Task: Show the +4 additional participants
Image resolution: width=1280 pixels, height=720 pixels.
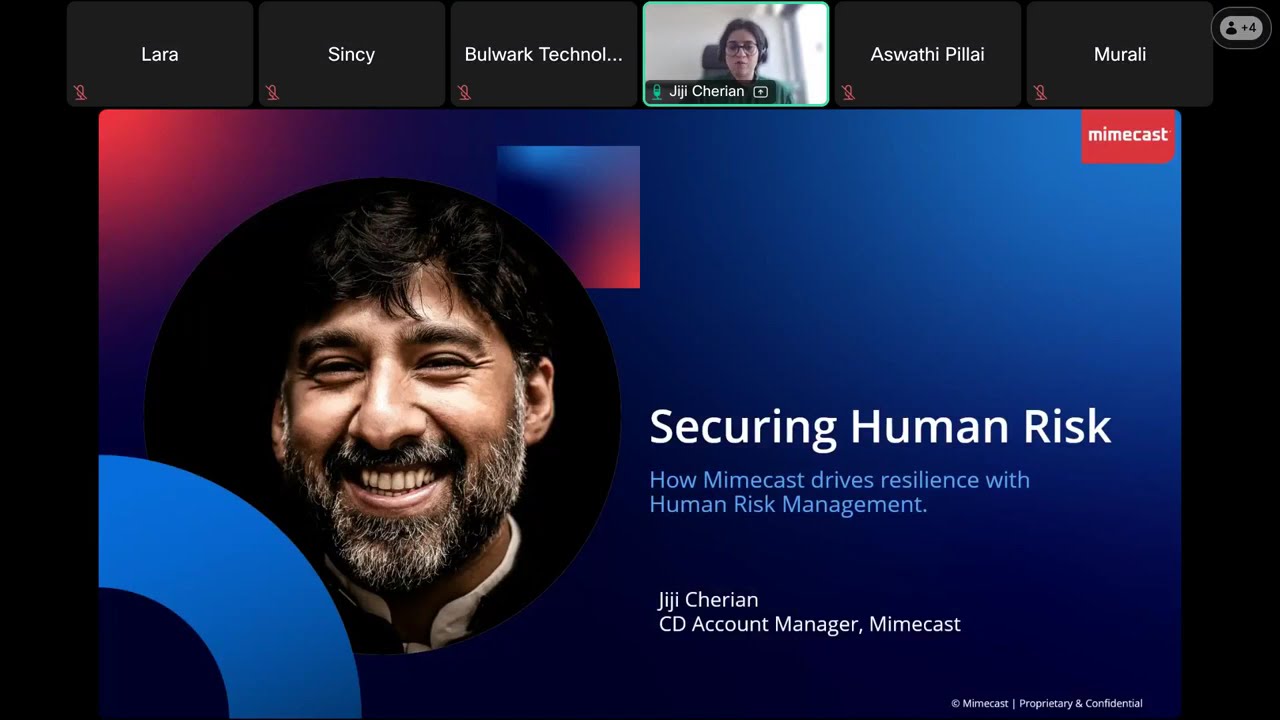Action: click(1240, 28)
